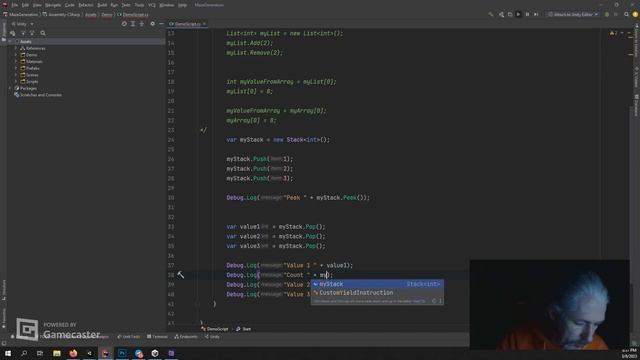Click the Unity Pause button in toolbar
The width and height of the screenshot is (640, 360).
527,14
